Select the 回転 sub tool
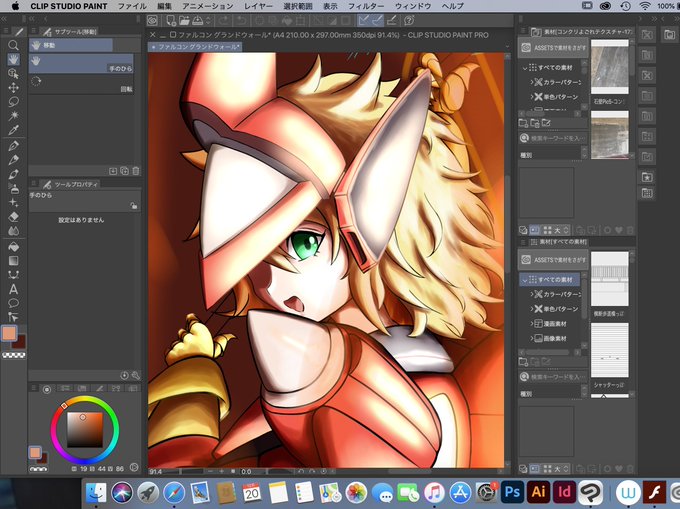This screenshot has height=509, width=680. [x=81, y=84]
